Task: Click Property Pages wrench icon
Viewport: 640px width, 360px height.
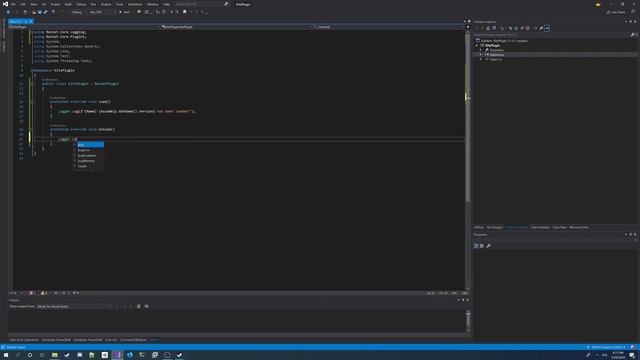Action: pyautogui.click(x=489, y=246)
